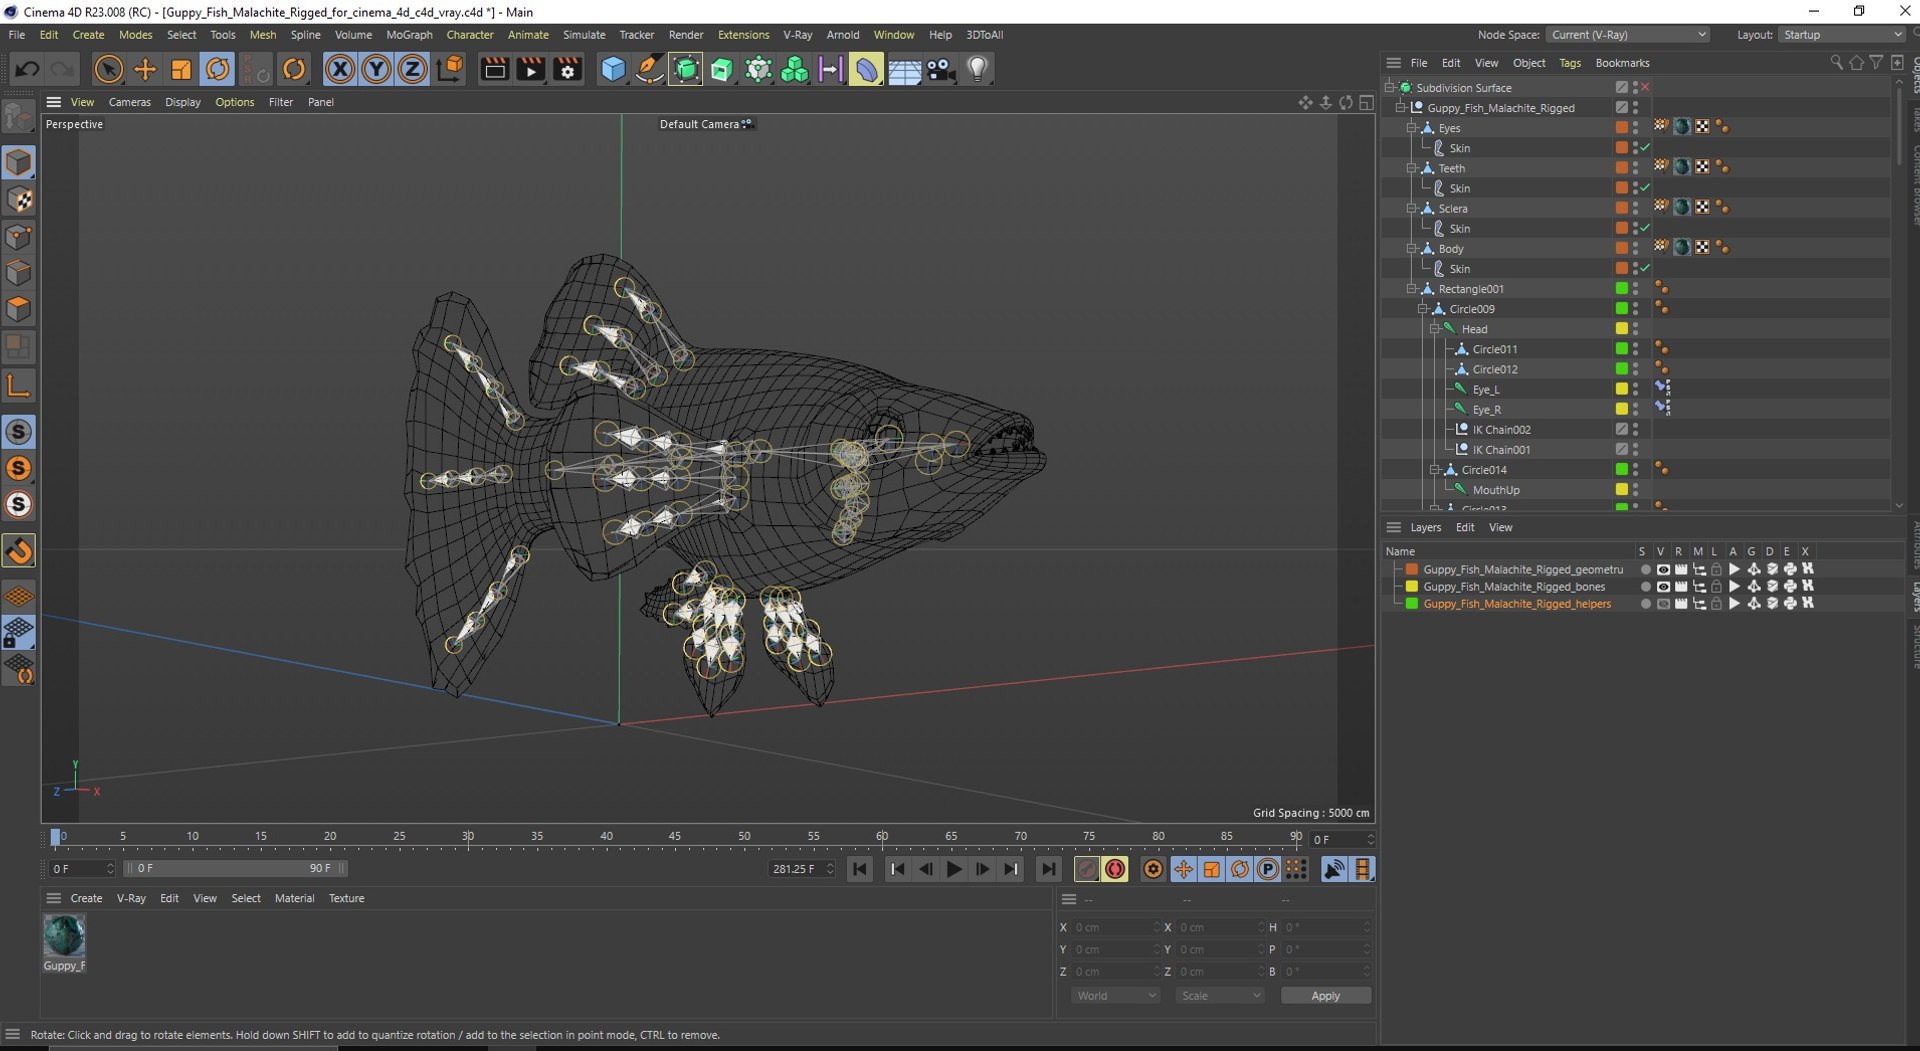This screenshot has width=1920, height=1051.
Task: Go to end of animation button
Action: 1048,869
